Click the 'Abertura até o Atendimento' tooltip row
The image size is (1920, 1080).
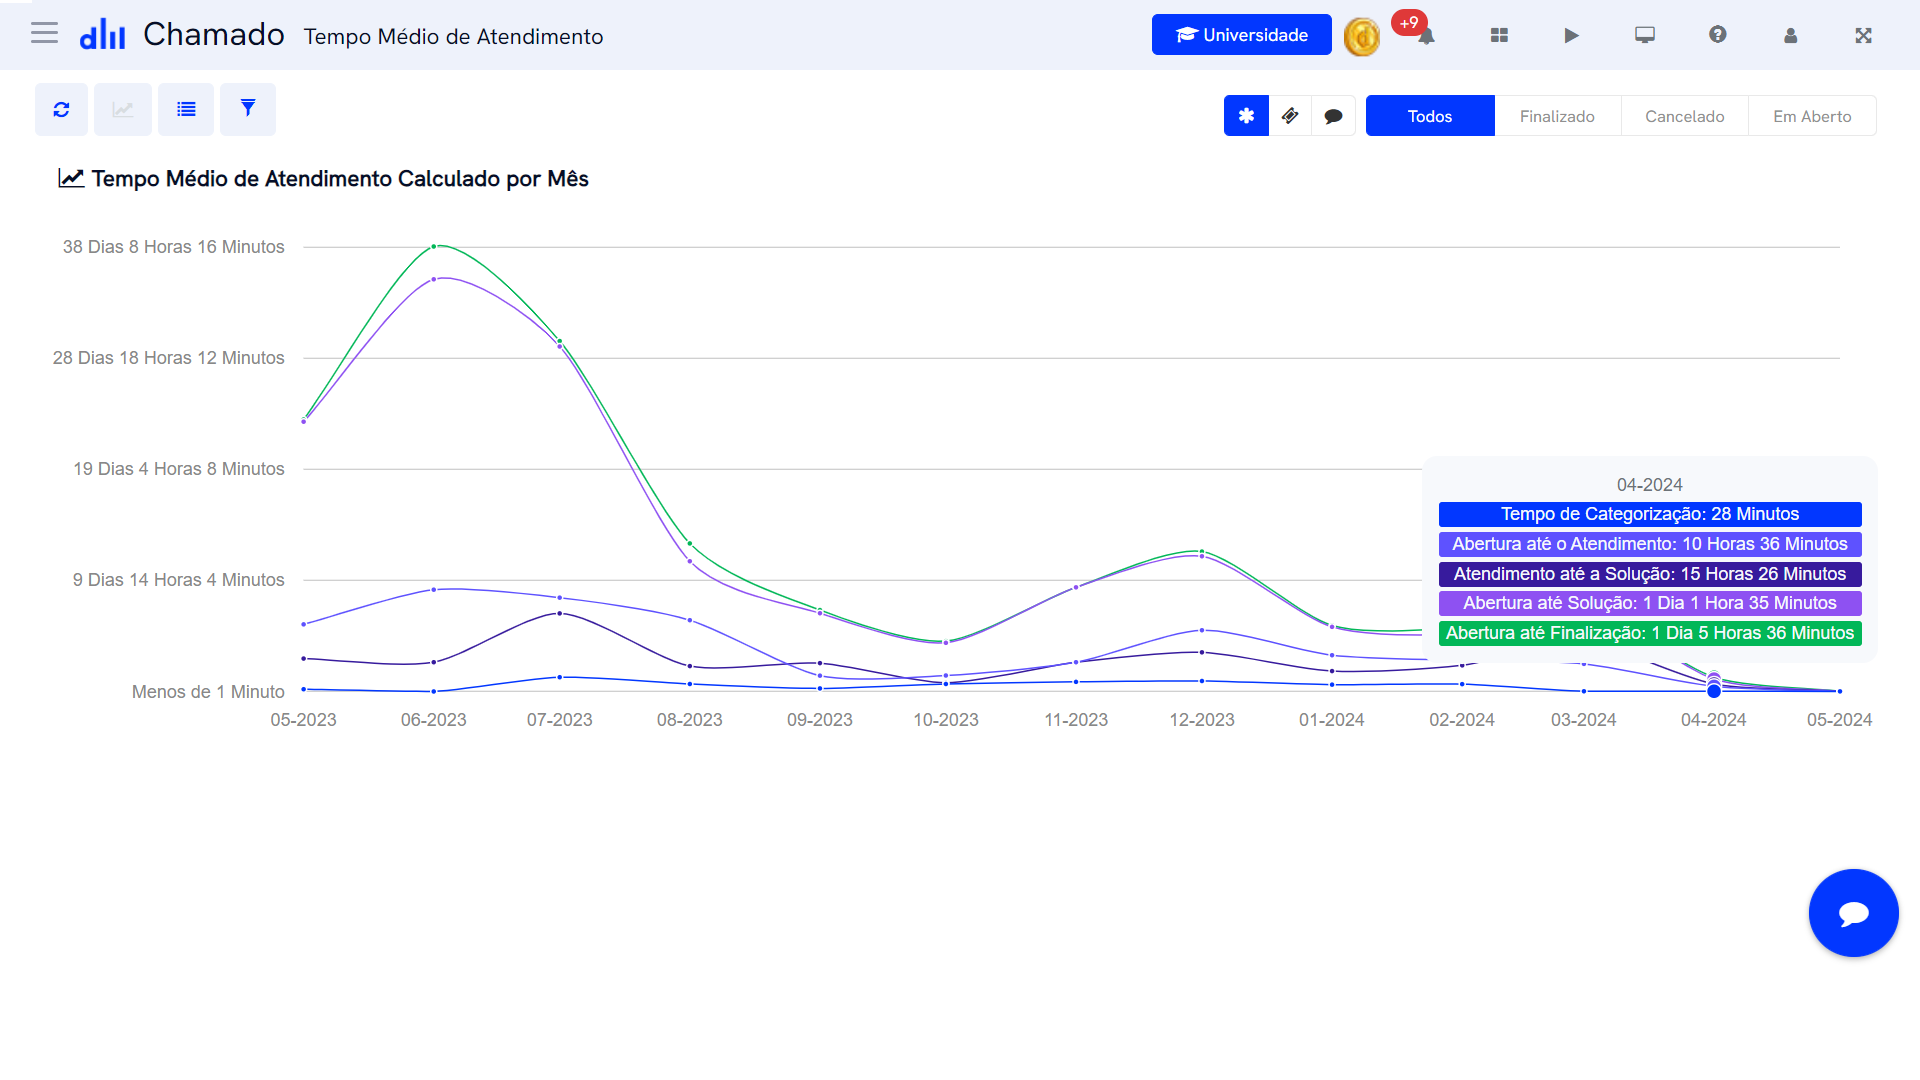(x=1650, y=544)
